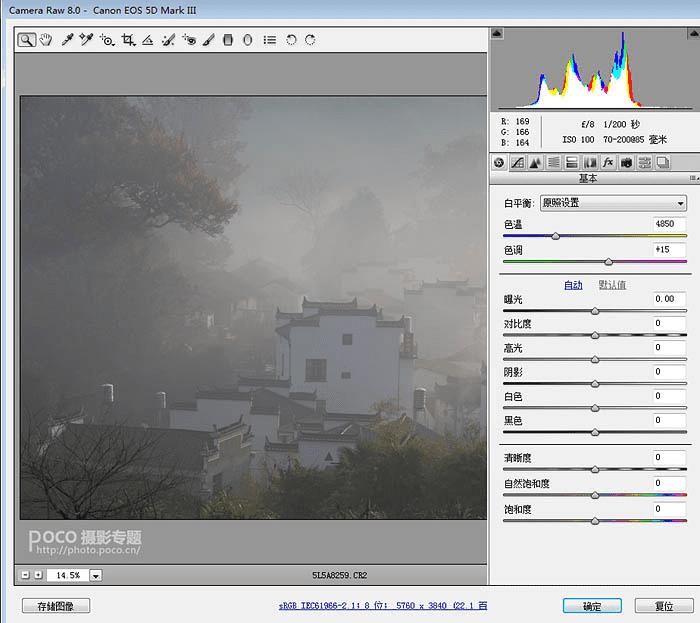Viewport: 700px width, 623px height.
Task: Click the color temperature value field 4850
Action: (x=669, y=224)
